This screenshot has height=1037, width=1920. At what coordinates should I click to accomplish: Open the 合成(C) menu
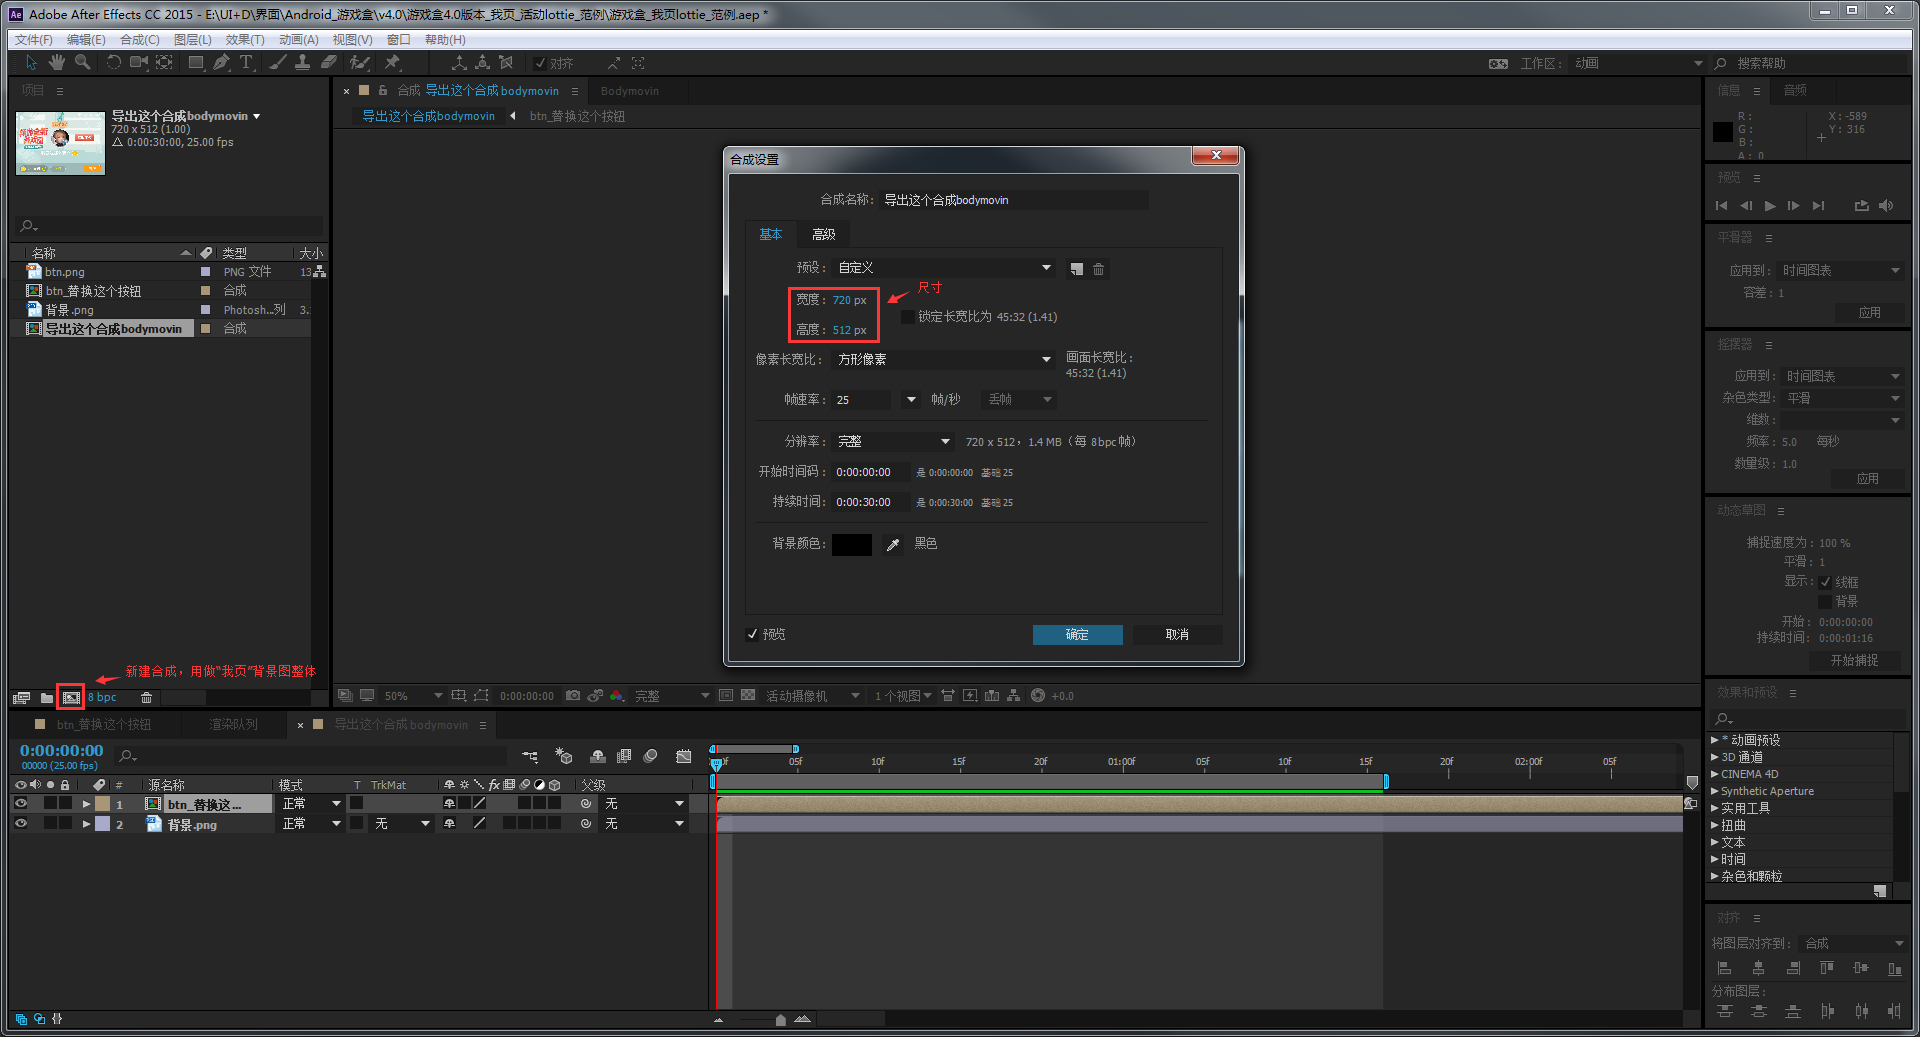[140, 40]
